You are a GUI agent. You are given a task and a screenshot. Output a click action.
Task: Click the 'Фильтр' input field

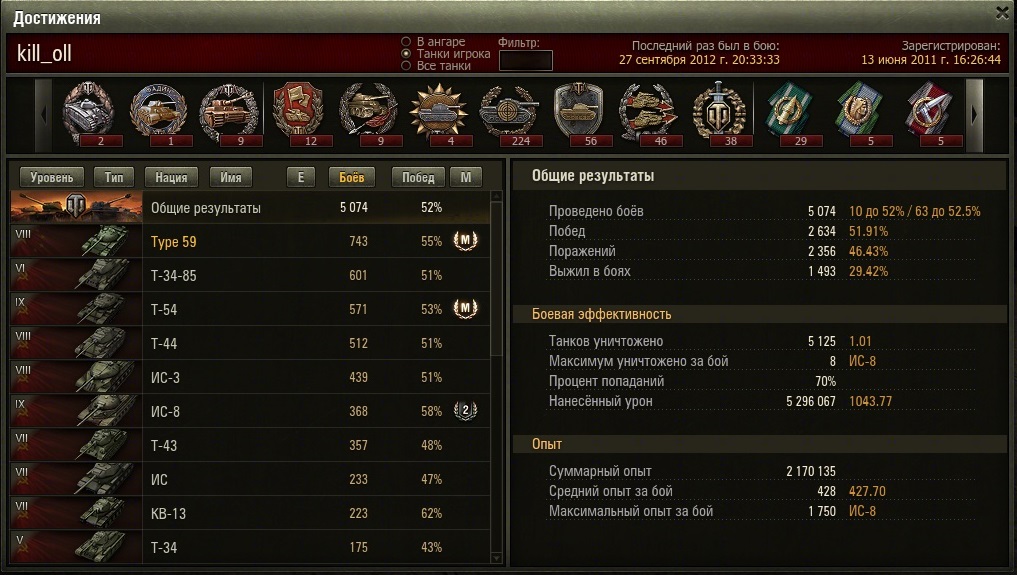pyautogui.click(x=525, y=60)
